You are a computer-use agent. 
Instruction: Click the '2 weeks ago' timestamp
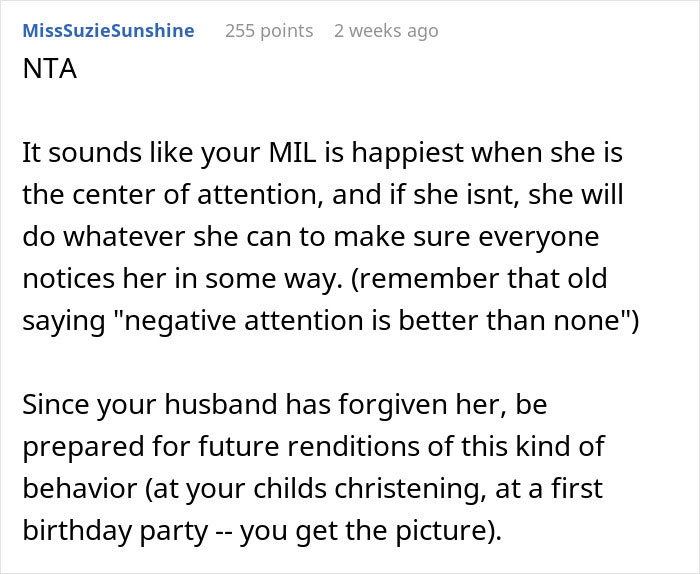point(386,30)
